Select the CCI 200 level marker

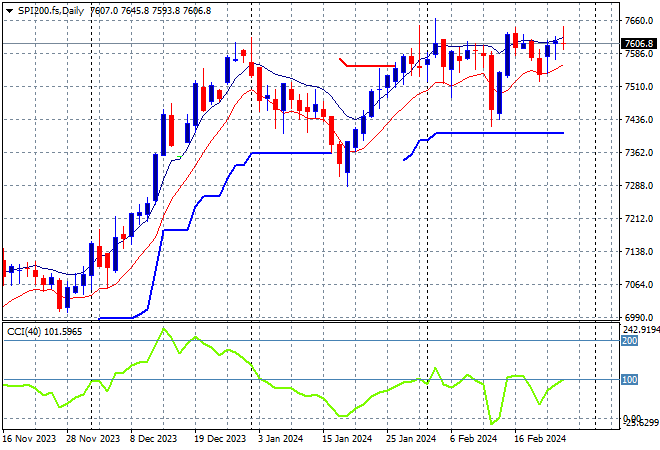(631, 341)
